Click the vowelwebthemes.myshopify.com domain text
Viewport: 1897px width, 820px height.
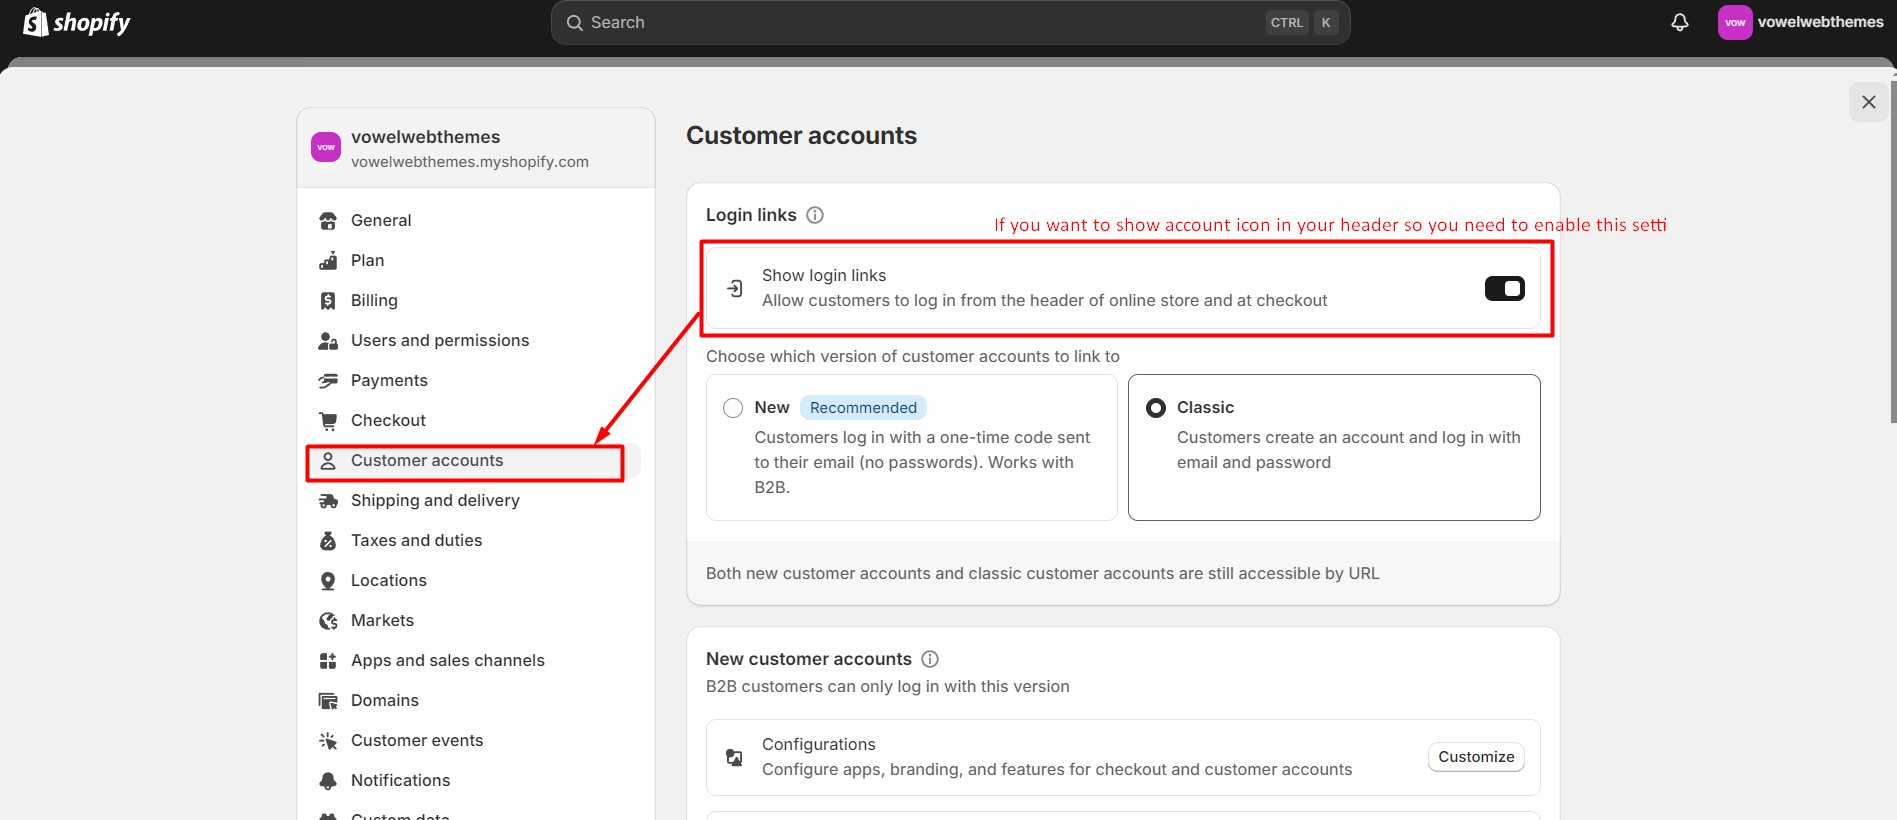pos(470,162)
